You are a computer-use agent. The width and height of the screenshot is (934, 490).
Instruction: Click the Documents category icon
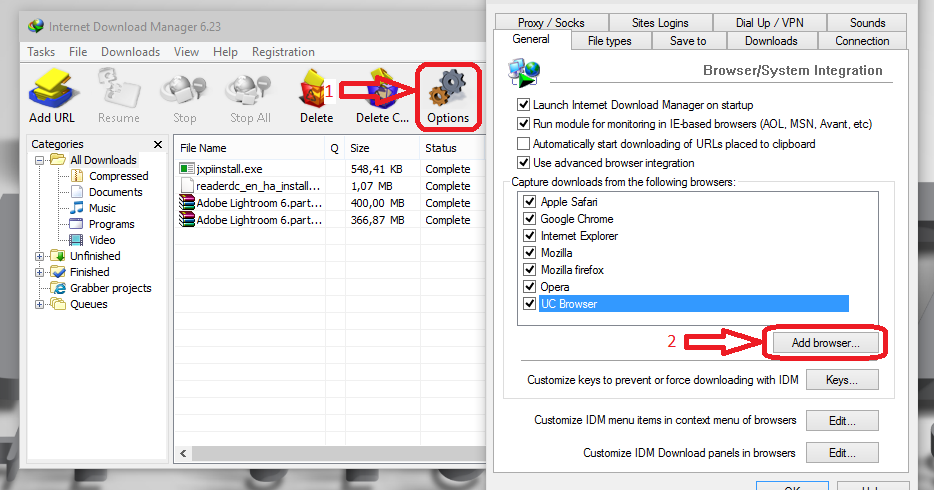point(77,192)
